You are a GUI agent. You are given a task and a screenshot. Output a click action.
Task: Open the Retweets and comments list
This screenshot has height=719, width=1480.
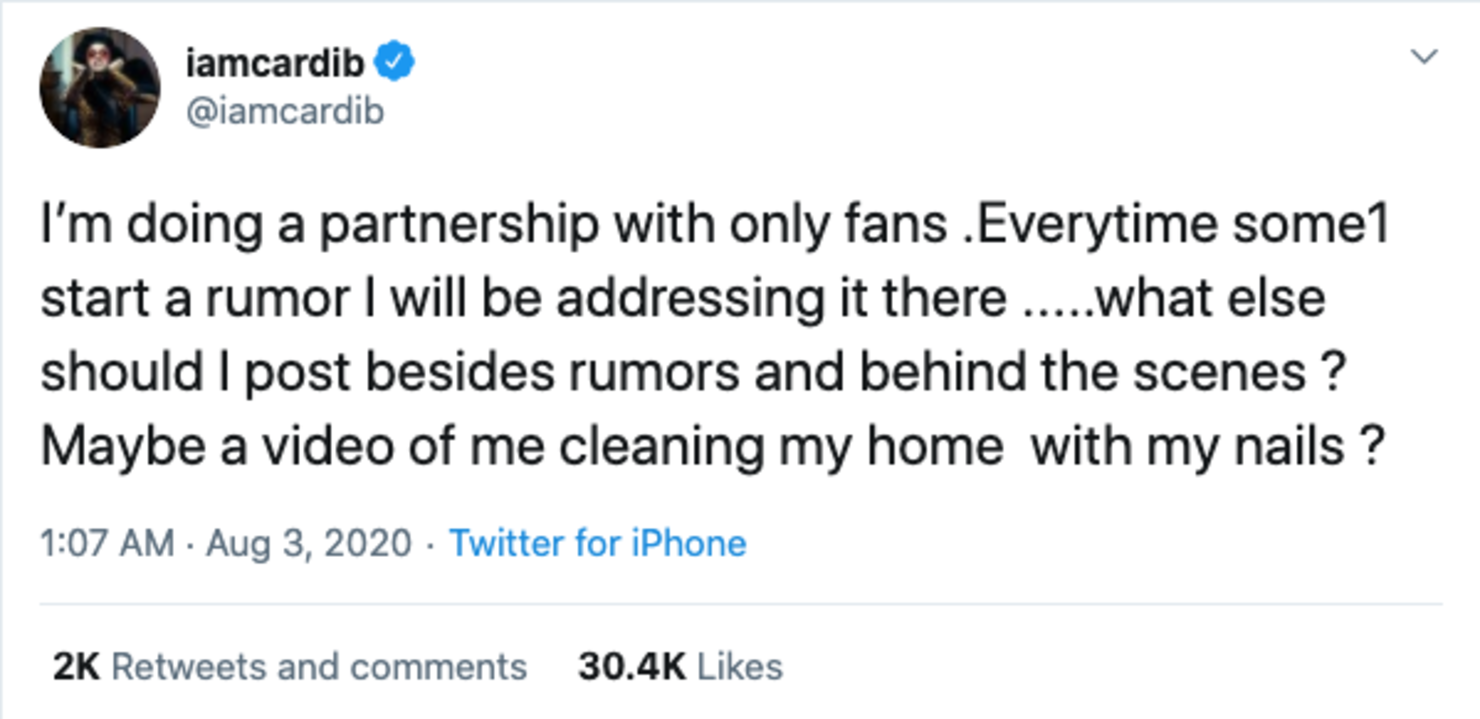(x=319, y=667)
